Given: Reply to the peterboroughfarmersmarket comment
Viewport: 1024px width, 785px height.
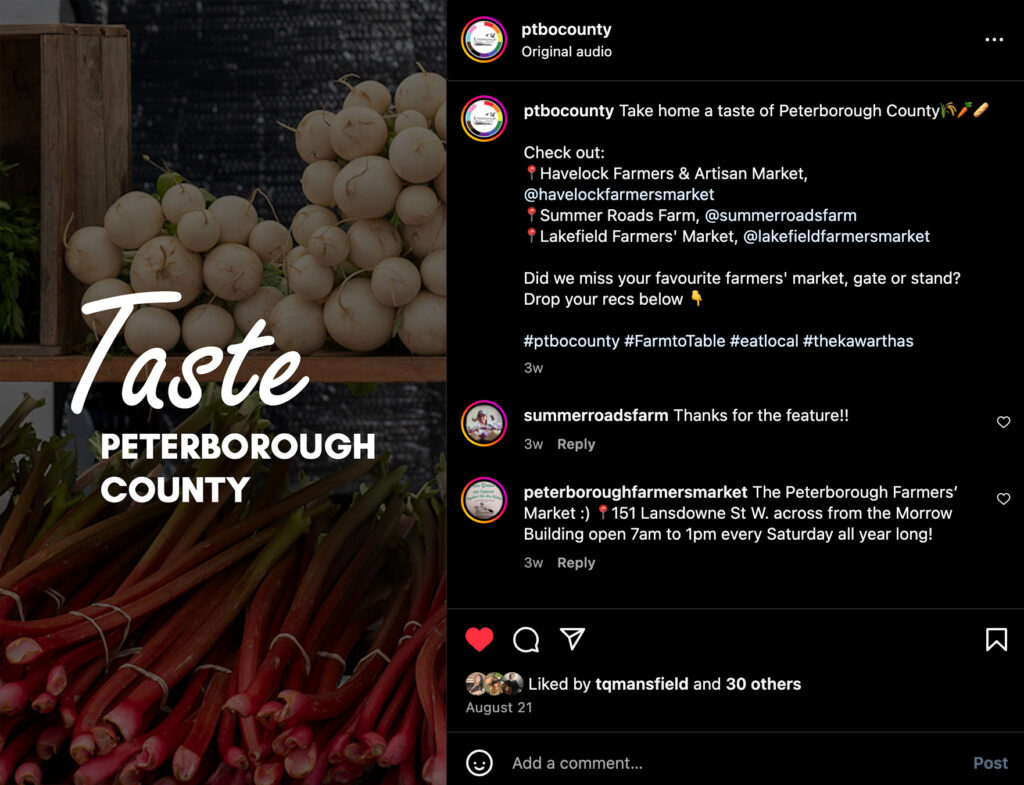Looking at the screenshot, I should click(576, 563).
